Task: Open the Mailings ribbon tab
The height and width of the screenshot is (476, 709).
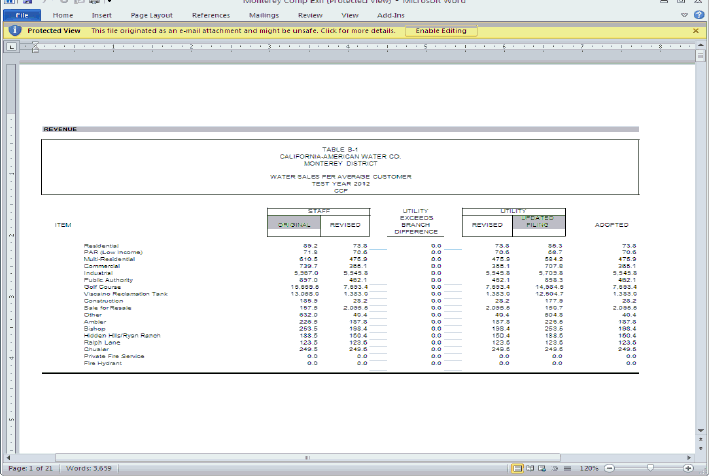Action: [263, 16]
